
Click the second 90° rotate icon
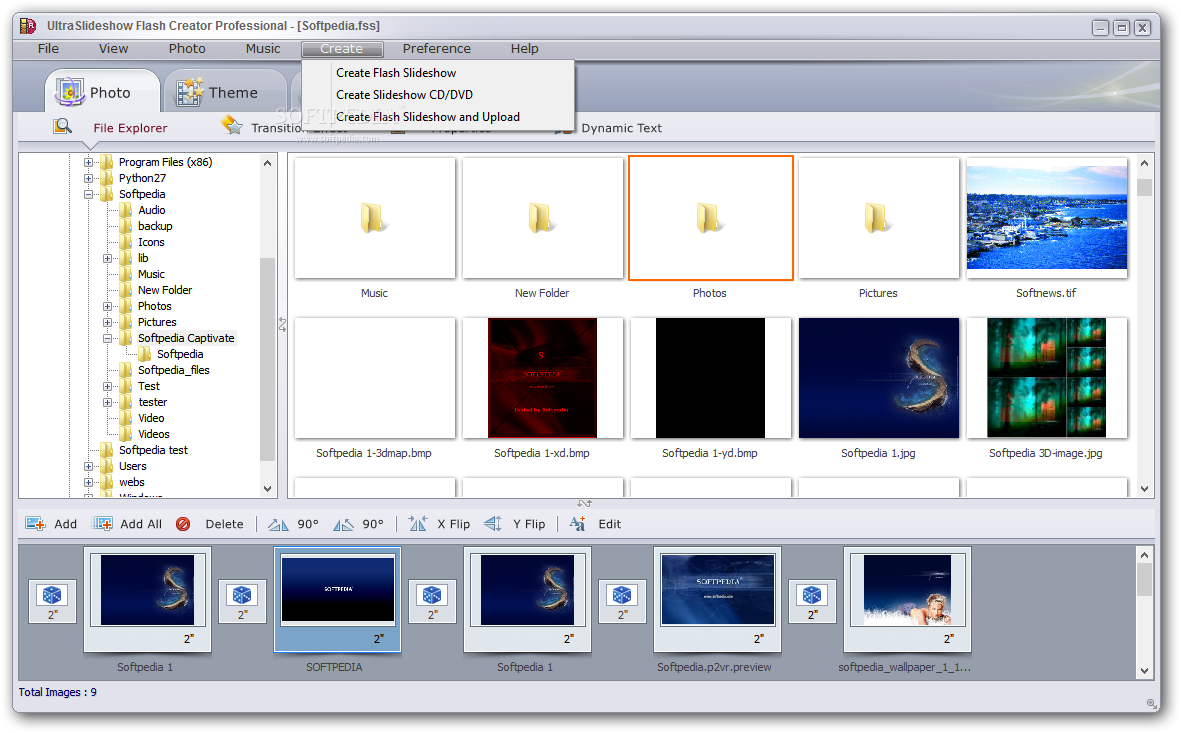[343, 524]
